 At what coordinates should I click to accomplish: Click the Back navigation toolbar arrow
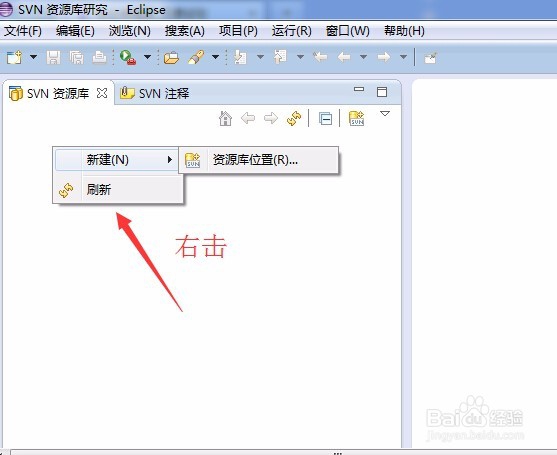[344, 57]
